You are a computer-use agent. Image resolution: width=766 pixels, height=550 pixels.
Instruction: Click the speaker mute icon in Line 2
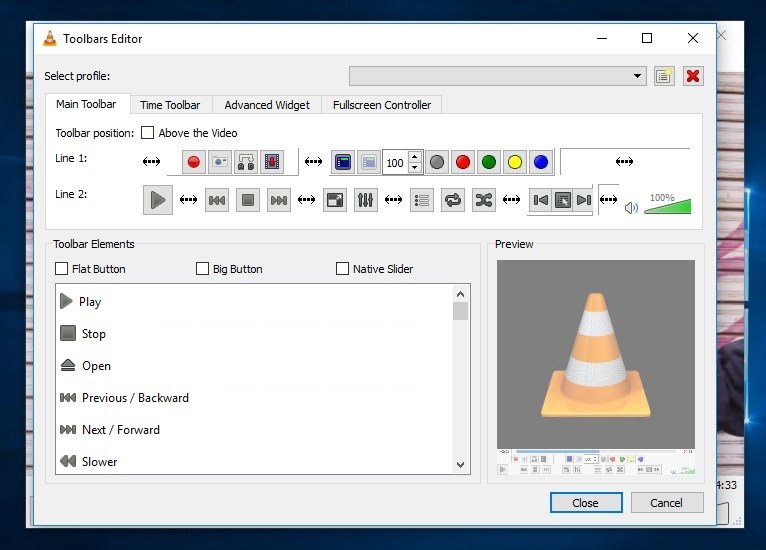point(631,208)
